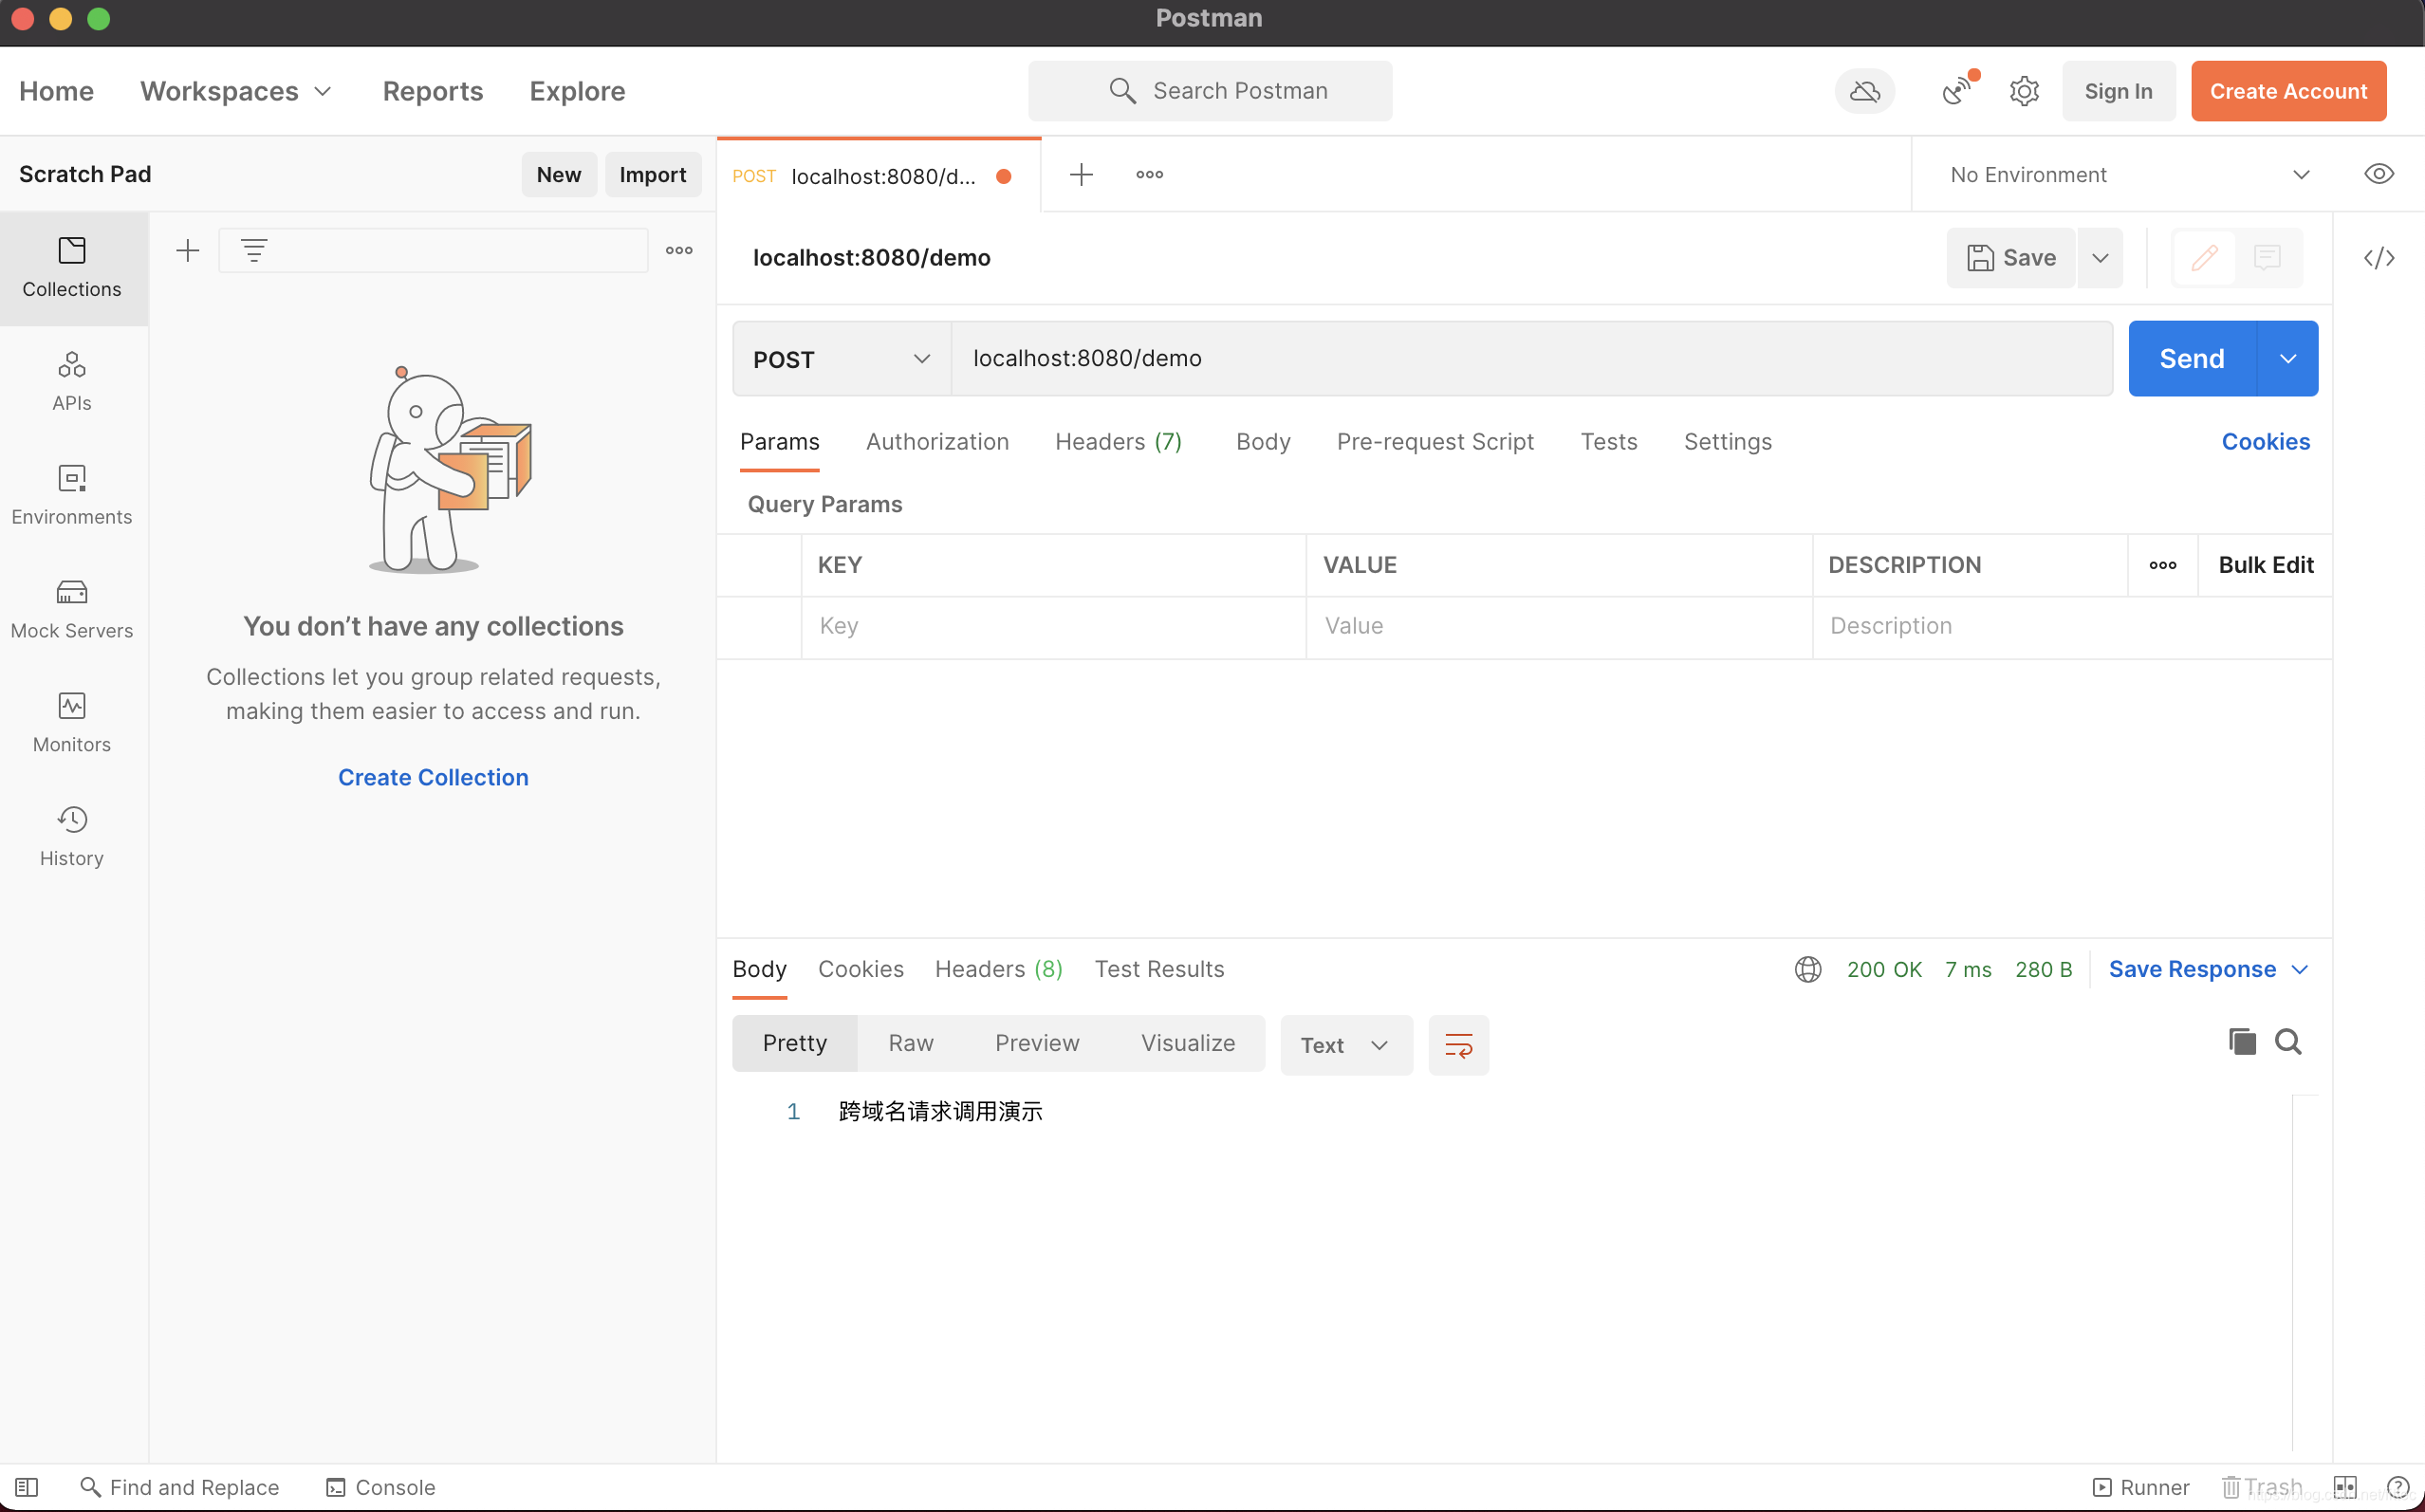Open the capture requests satellite icon

(x=1958, y=91)
